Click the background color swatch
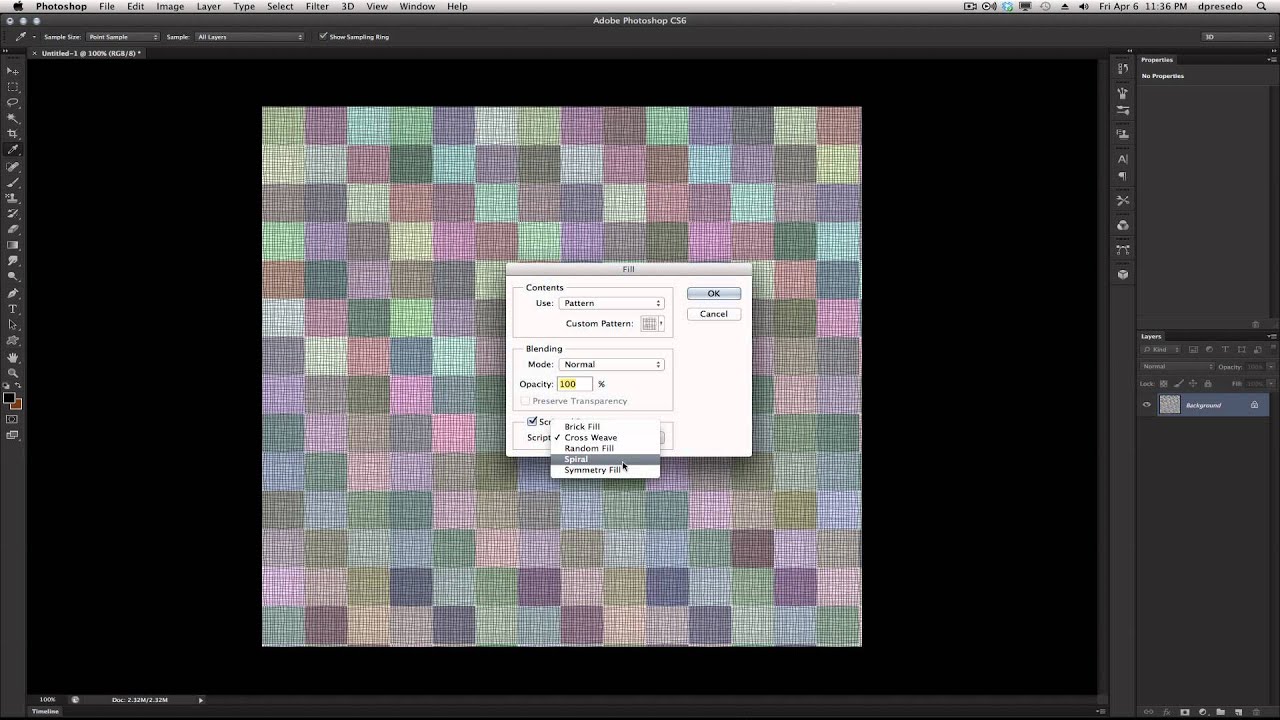This screenshot has width=1280, height=720. 16,404
